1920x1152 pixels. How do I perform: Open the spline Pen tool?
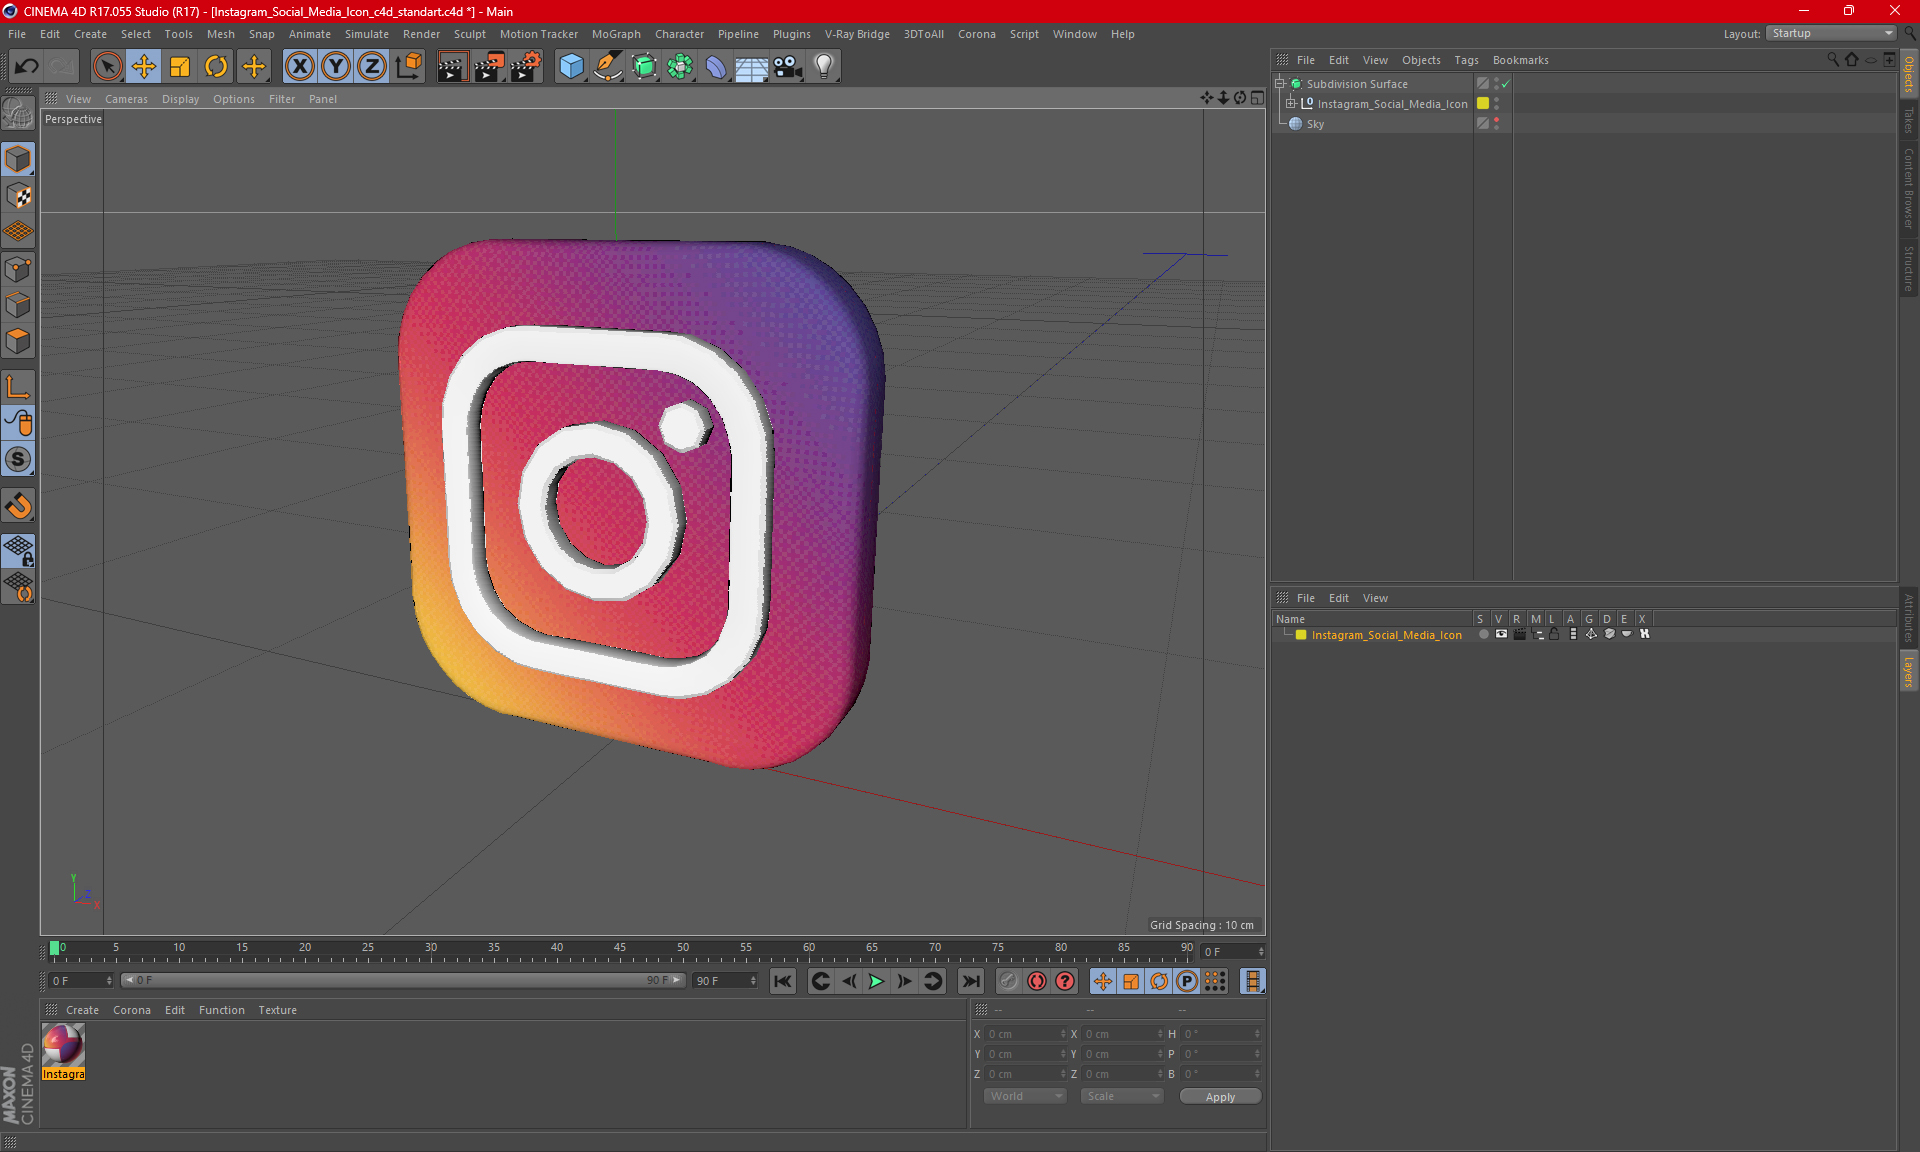pyautogui.click(x=607, y=66)
